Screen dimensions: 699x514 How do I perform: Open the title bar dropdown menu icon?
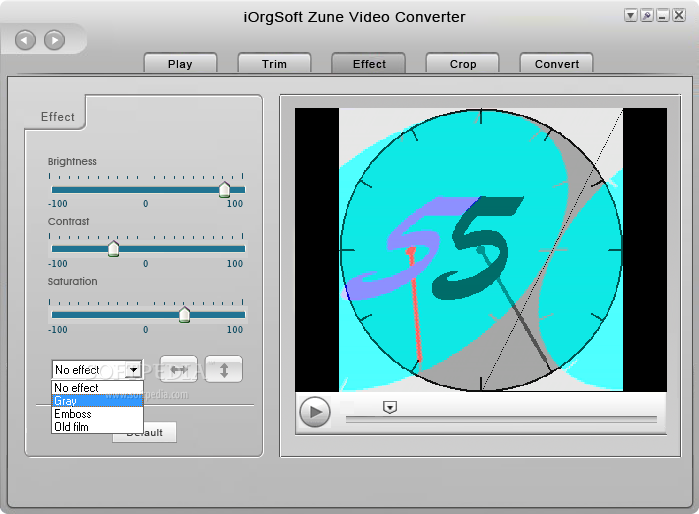point(630,16)
